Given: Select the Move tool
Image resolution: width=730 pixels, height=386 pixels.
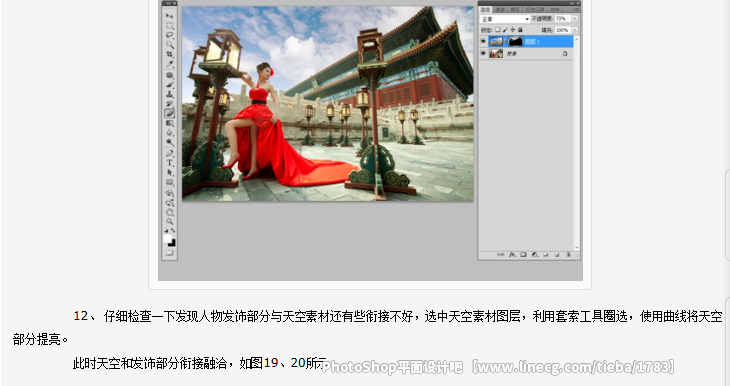Looking at the screenshot, I should 169,15.
